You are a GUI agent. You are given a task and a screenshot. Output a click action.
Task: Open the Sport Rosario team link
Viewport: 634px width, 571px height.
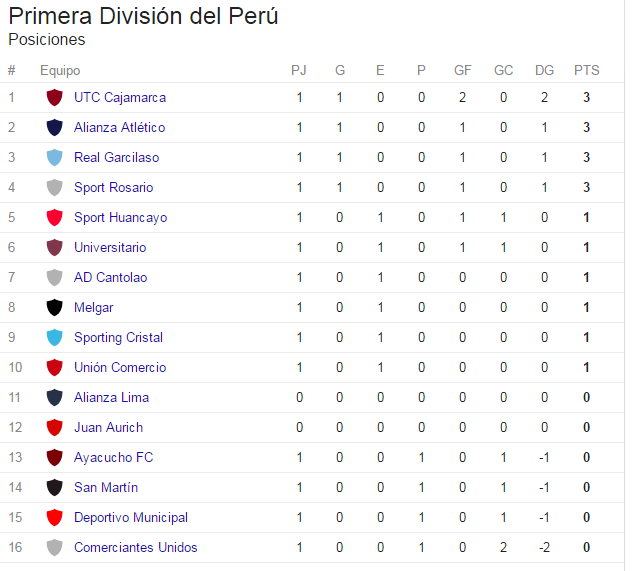tap(113, 188)
